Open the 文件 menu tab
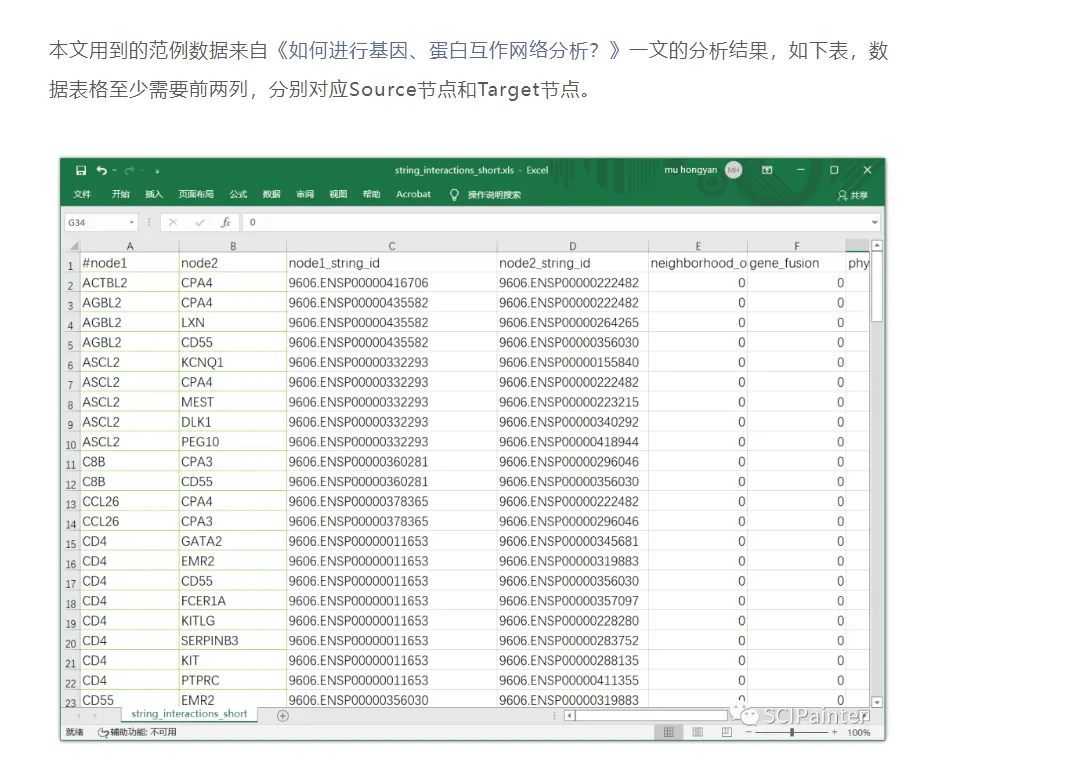The image size is (1065, 771). pyautogui.click(x=82, y=194)
